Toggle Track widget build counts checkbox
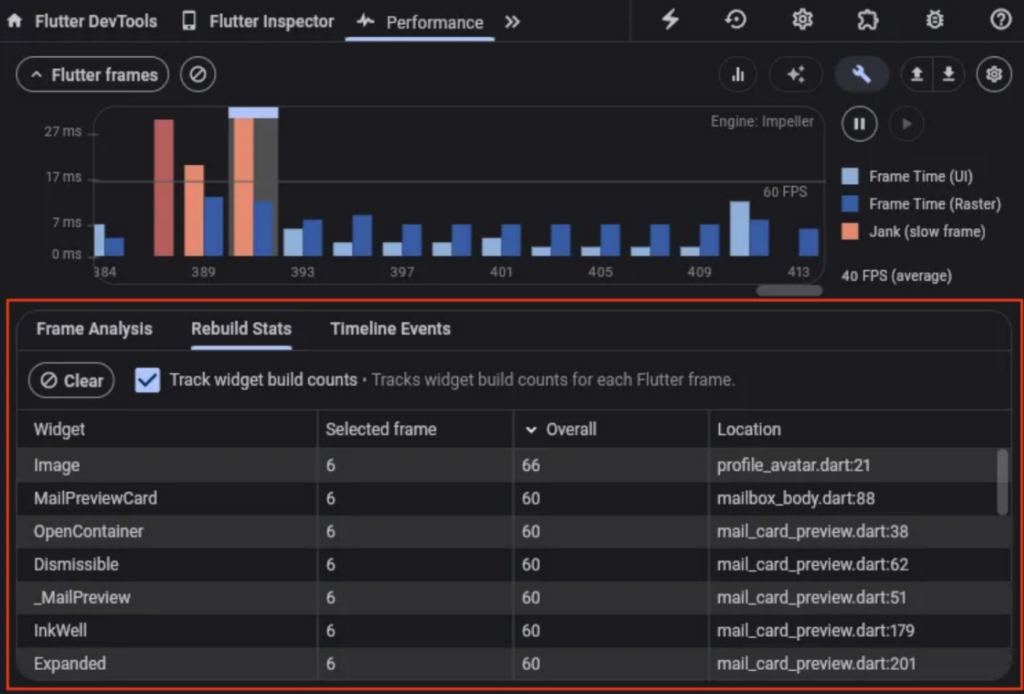The image size is (1024, 694). (x=148, y=380)
